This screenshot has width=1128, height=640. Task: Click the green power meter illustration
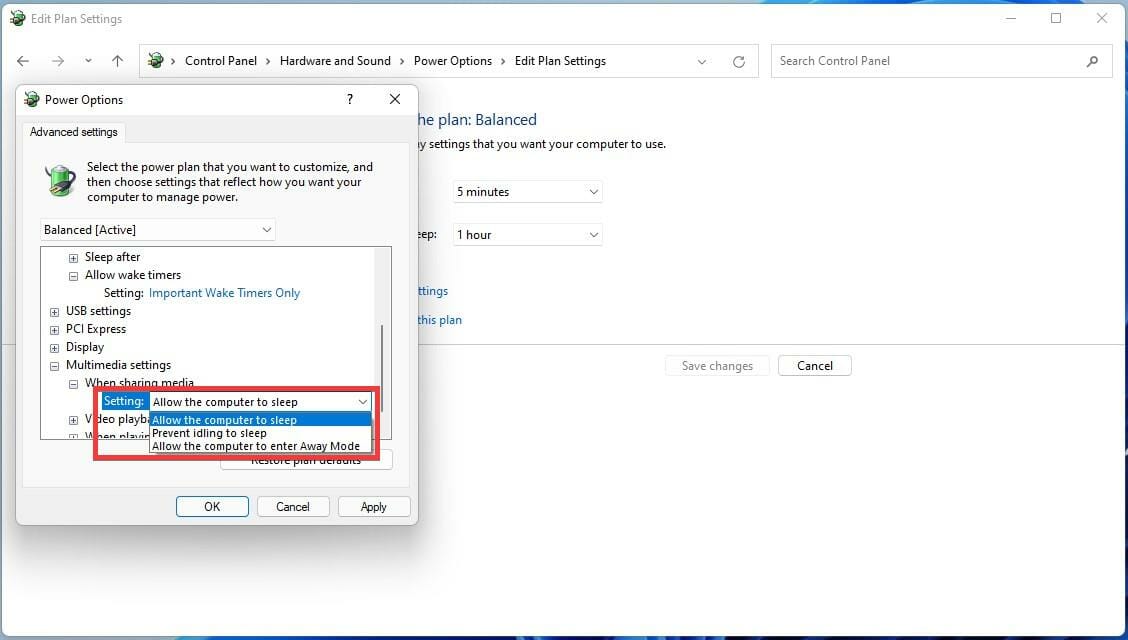coord(59,182)
